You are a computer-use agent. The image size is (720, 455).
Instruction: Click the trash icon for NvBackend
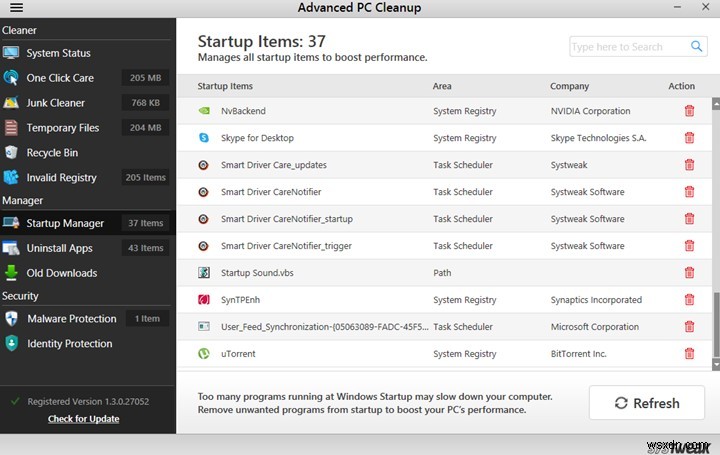[x=689, y=111]
